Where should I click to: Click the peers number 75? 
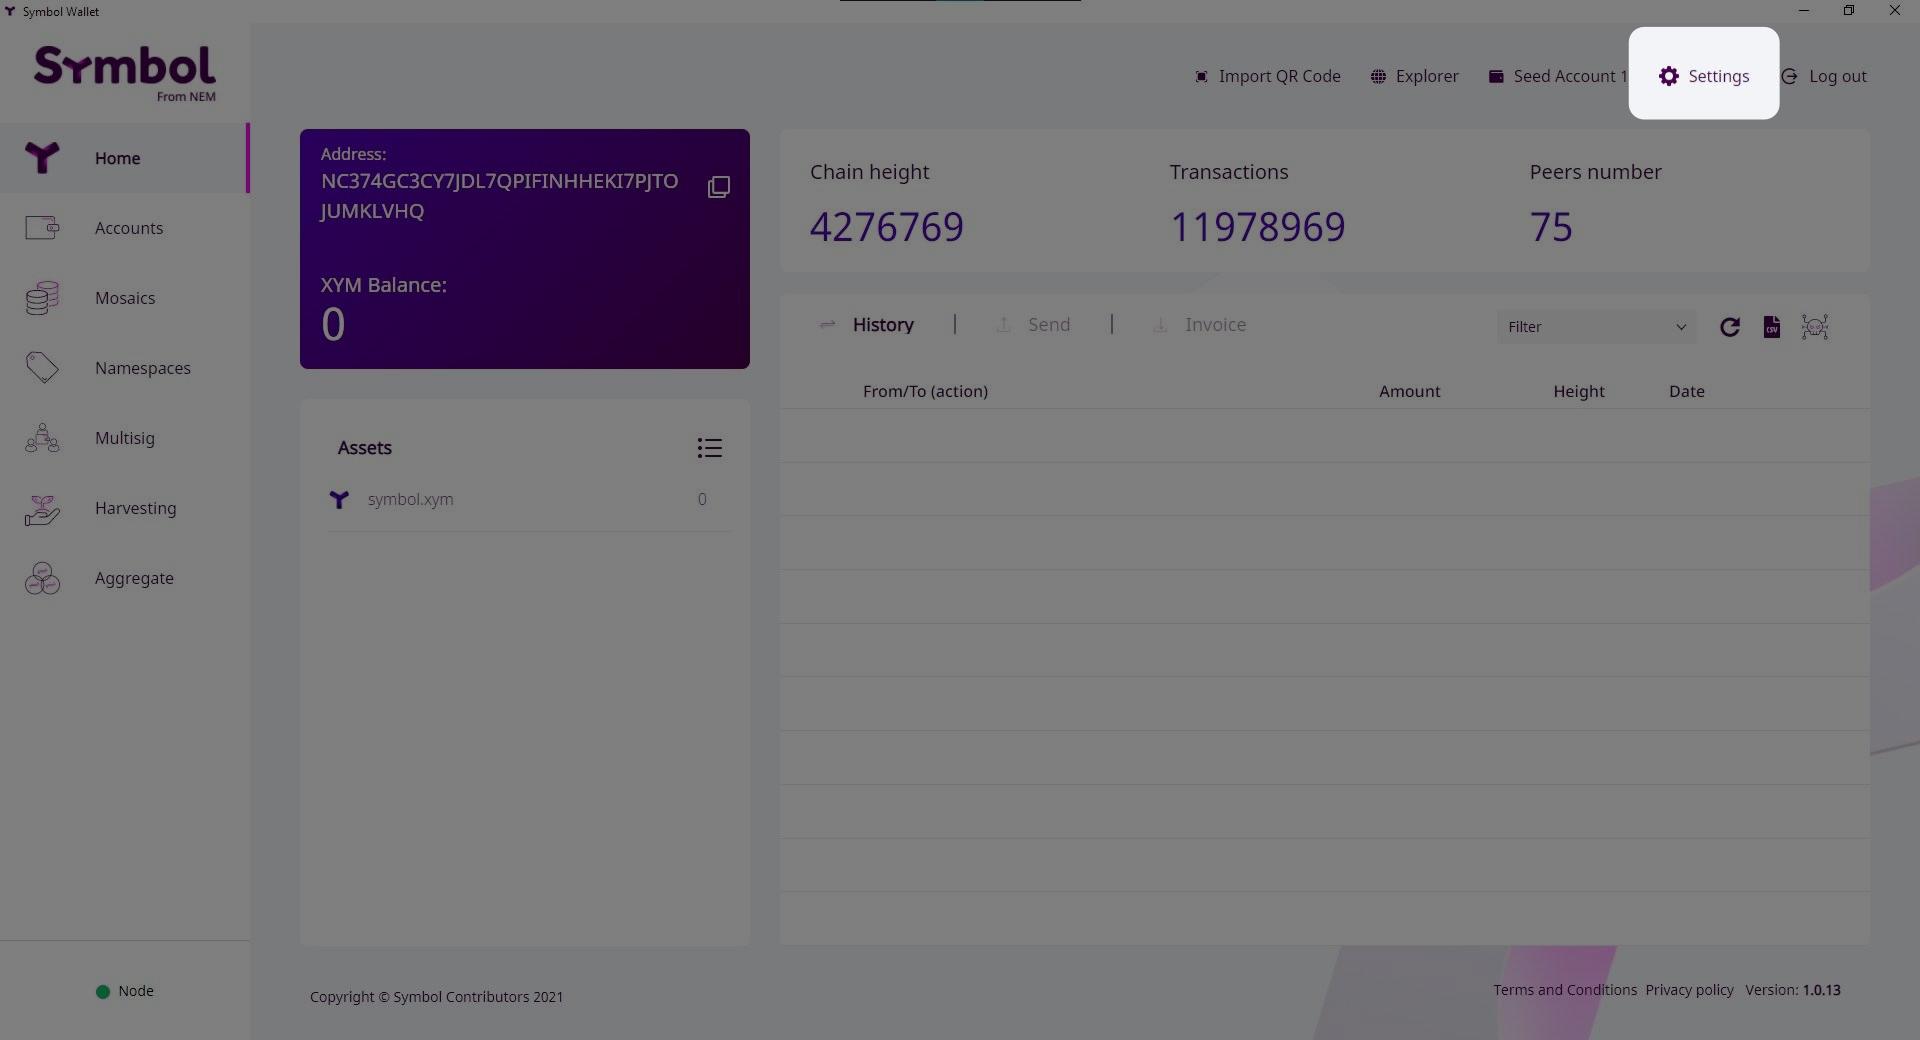pyautogui.click(x=1551, y=227)
